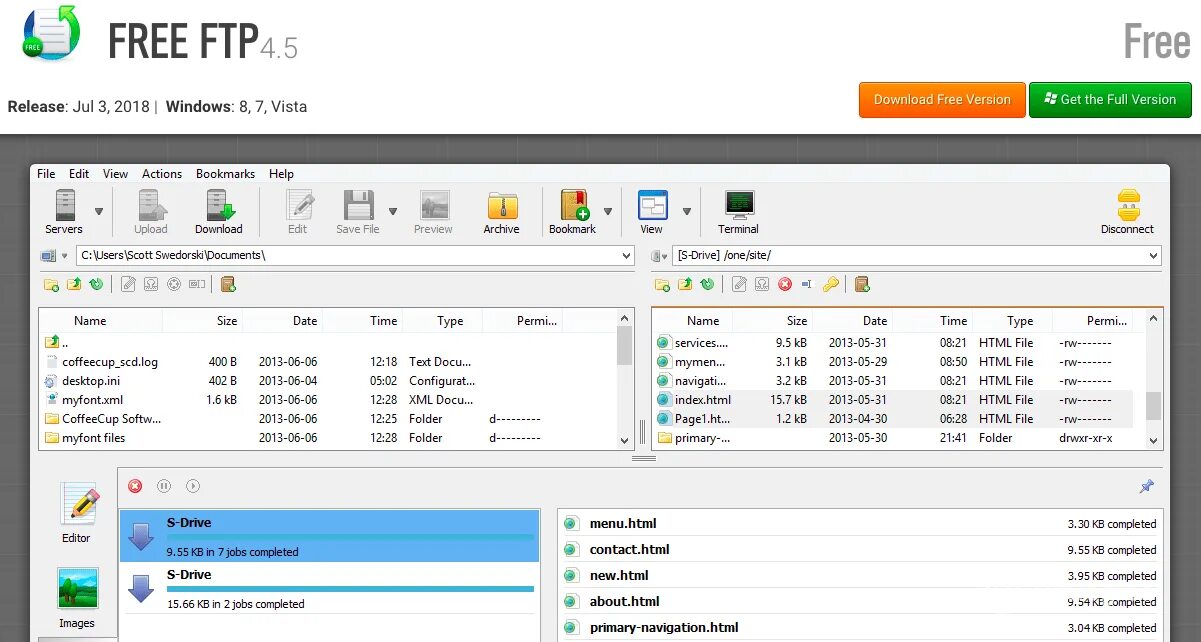Go up one folder in local pane

(x=73, y=285)
